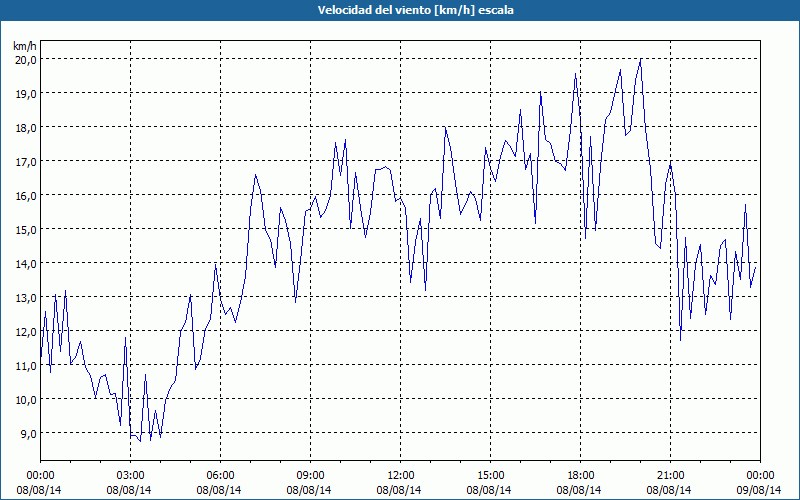This screenshot has height=500, width=800.
Task: Select the '9,0' y-axis value
Action: 29,433
